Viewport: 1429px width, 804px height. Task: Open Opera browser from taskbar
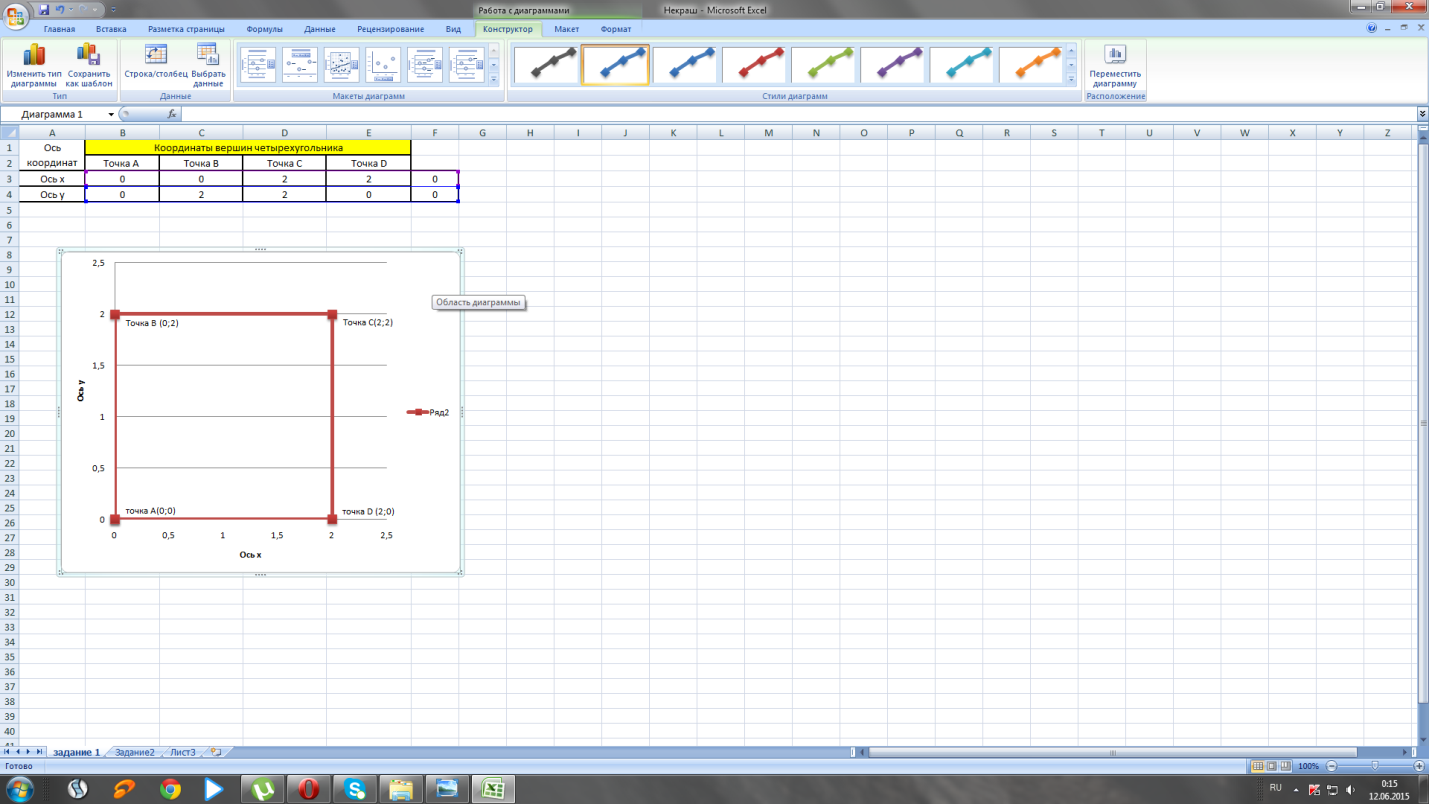click(x=308, y=789)
